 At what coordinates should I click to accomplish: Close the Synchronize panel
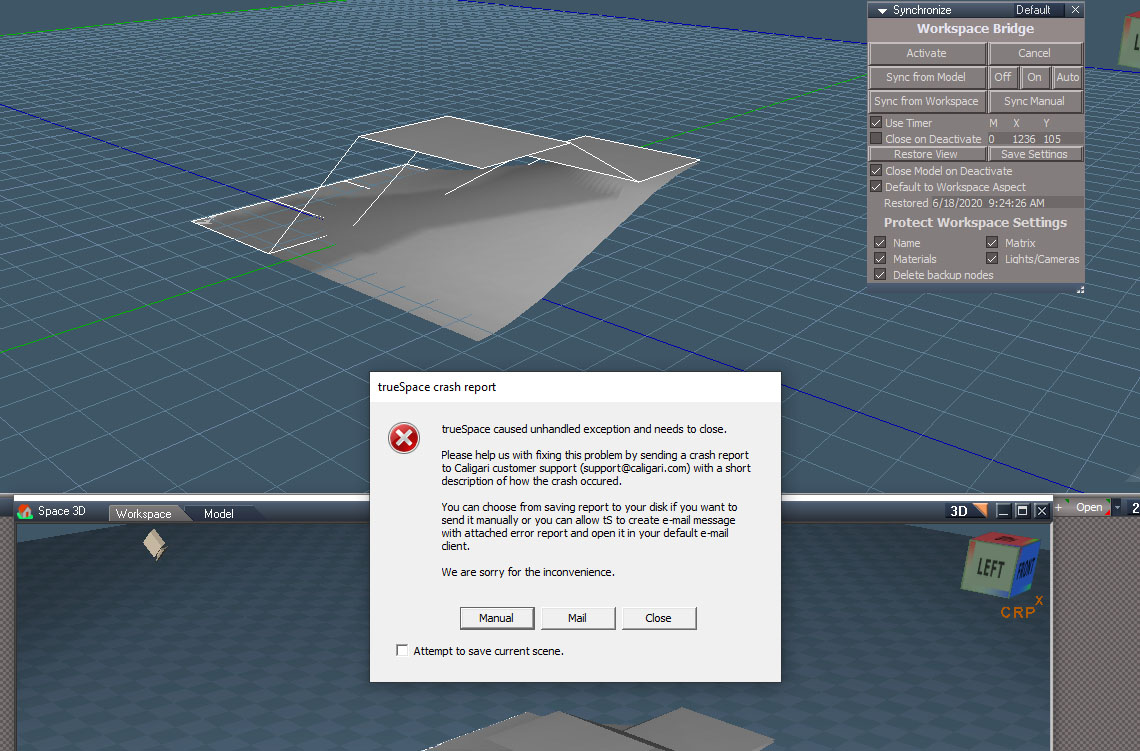pos(1075,10)
